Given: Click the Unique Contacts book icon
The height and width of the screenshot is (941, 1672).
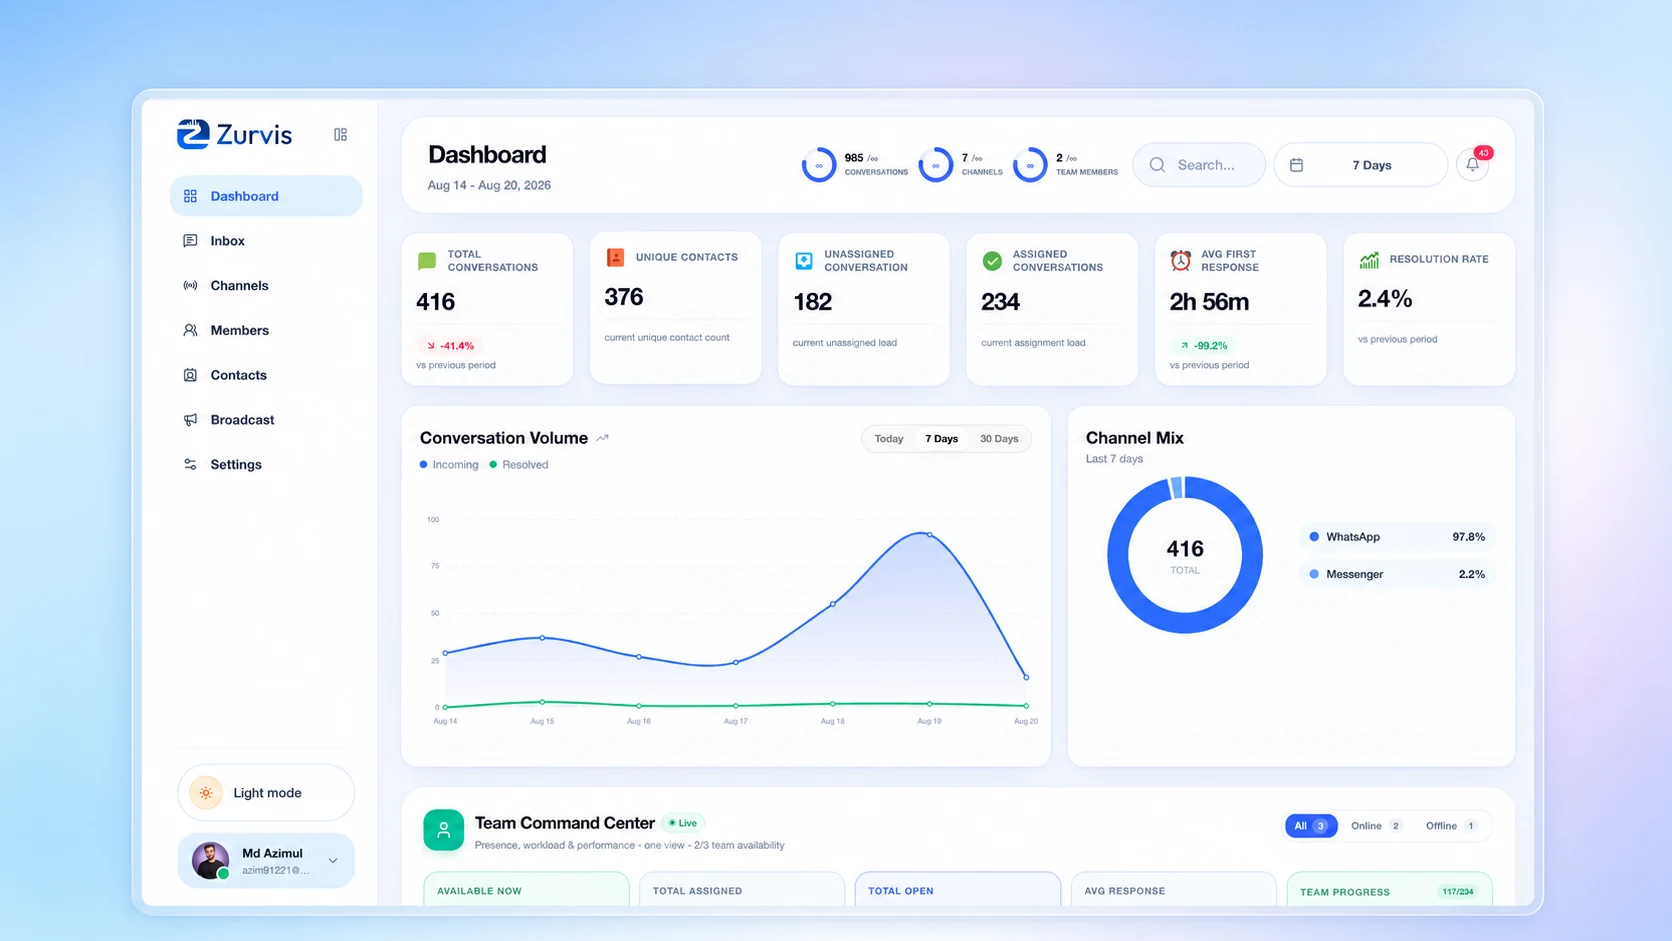Looking at the screenshot, I should coord(616,258).
